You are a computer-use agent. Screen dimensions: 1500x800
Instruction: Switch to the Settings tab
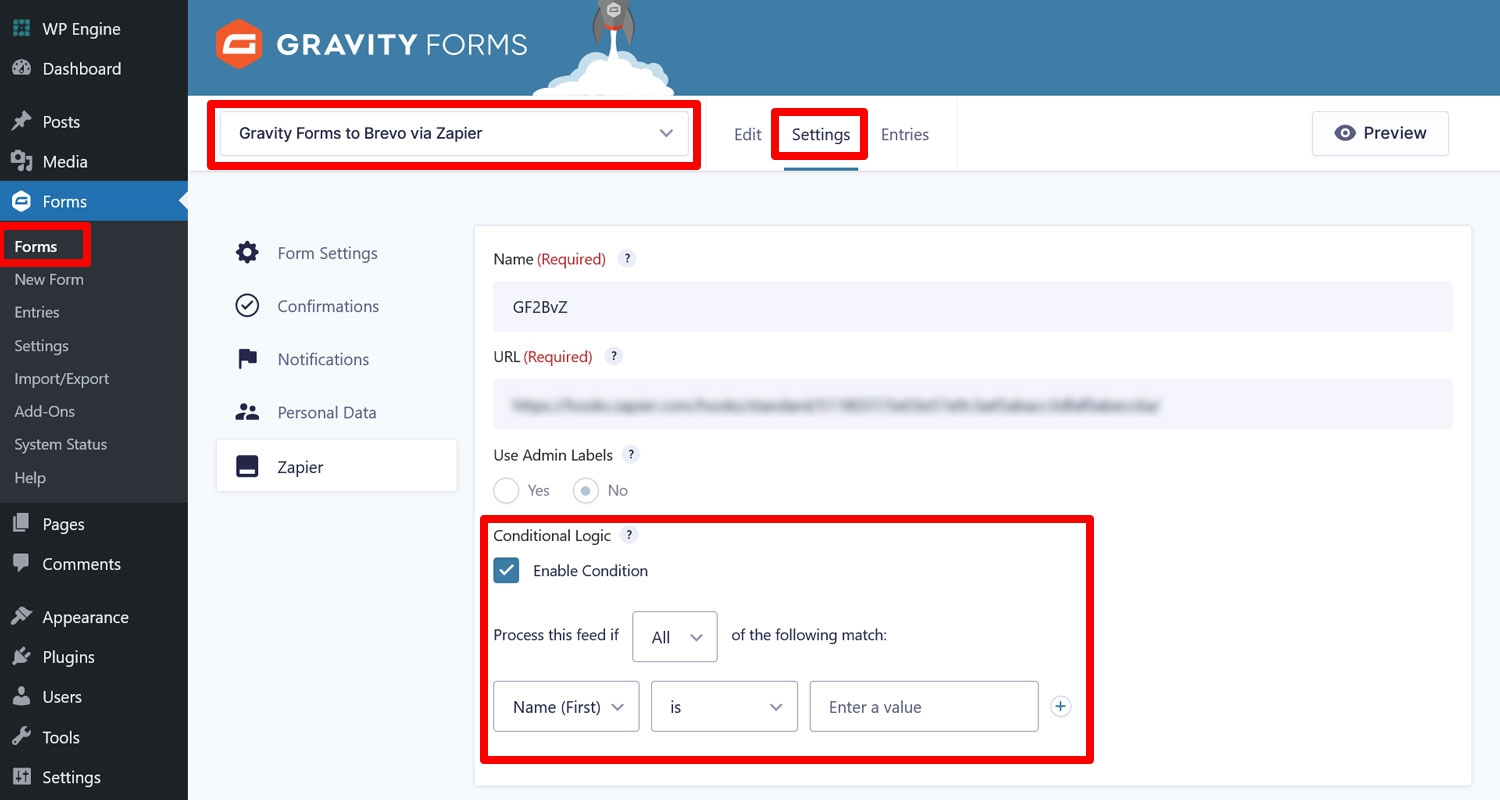821,135
